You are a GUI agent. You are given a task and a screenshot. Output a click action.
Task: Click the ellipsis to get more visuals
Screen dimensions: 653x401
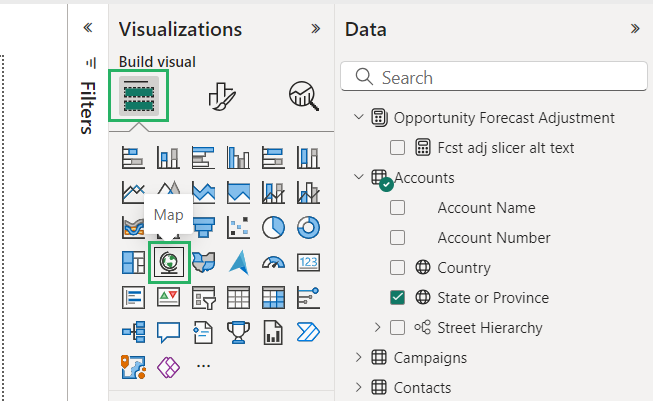204,366
